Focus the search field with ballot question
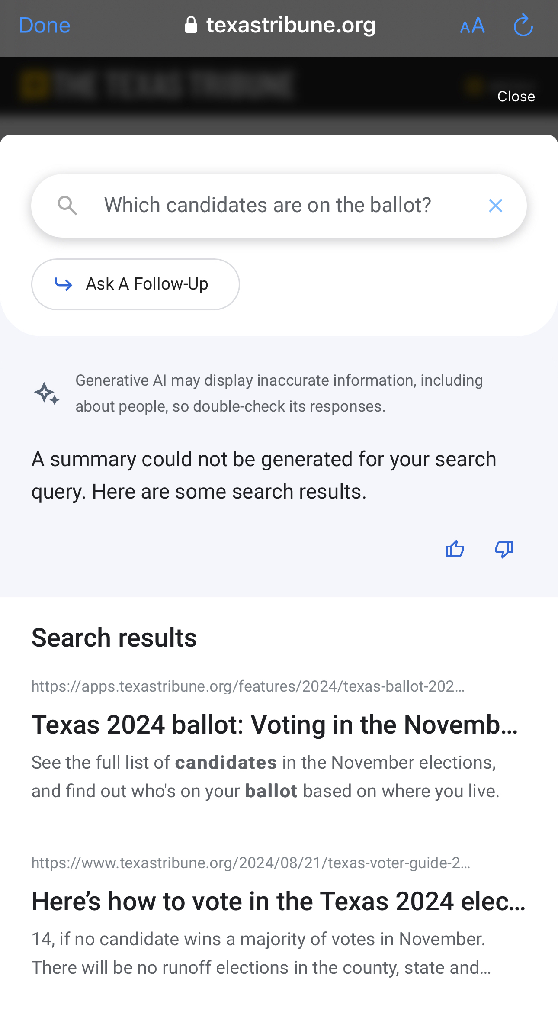 click(279, 206)
